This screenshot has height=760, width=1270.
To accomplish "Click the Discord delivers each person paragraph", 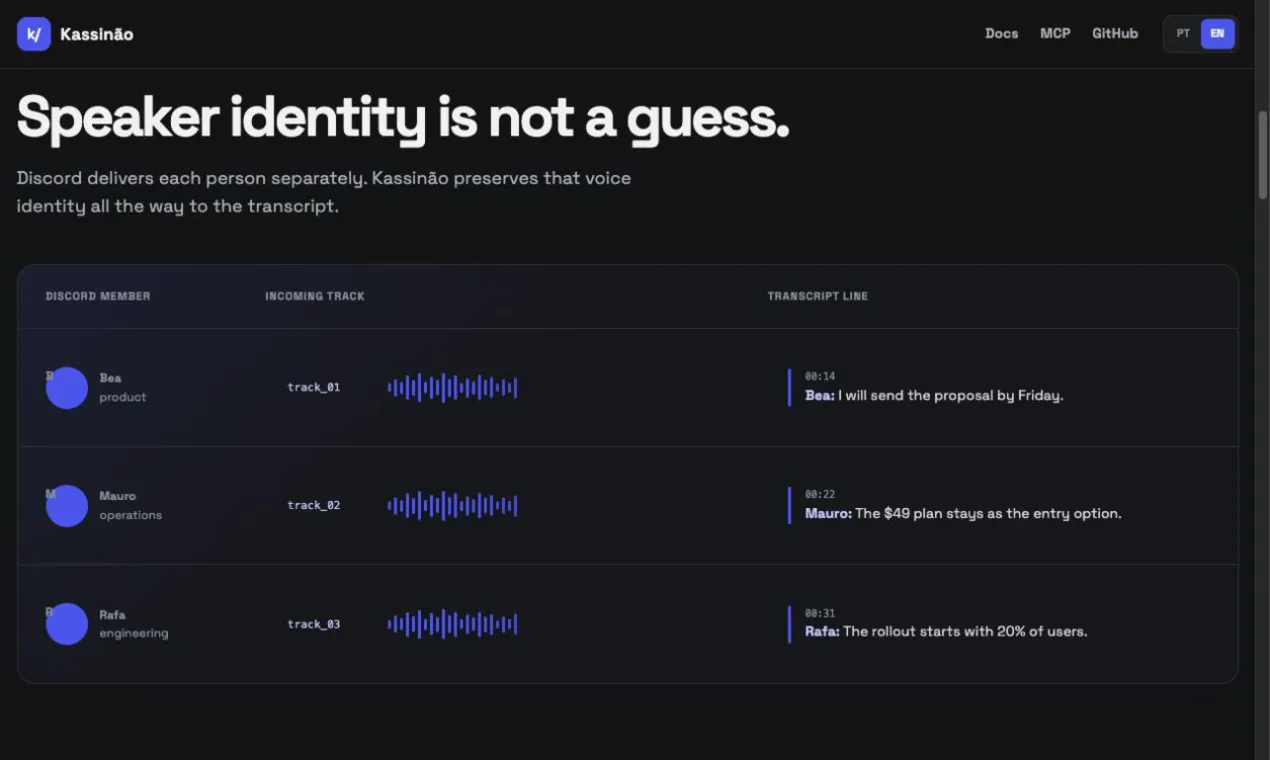I will coord(324,192).
